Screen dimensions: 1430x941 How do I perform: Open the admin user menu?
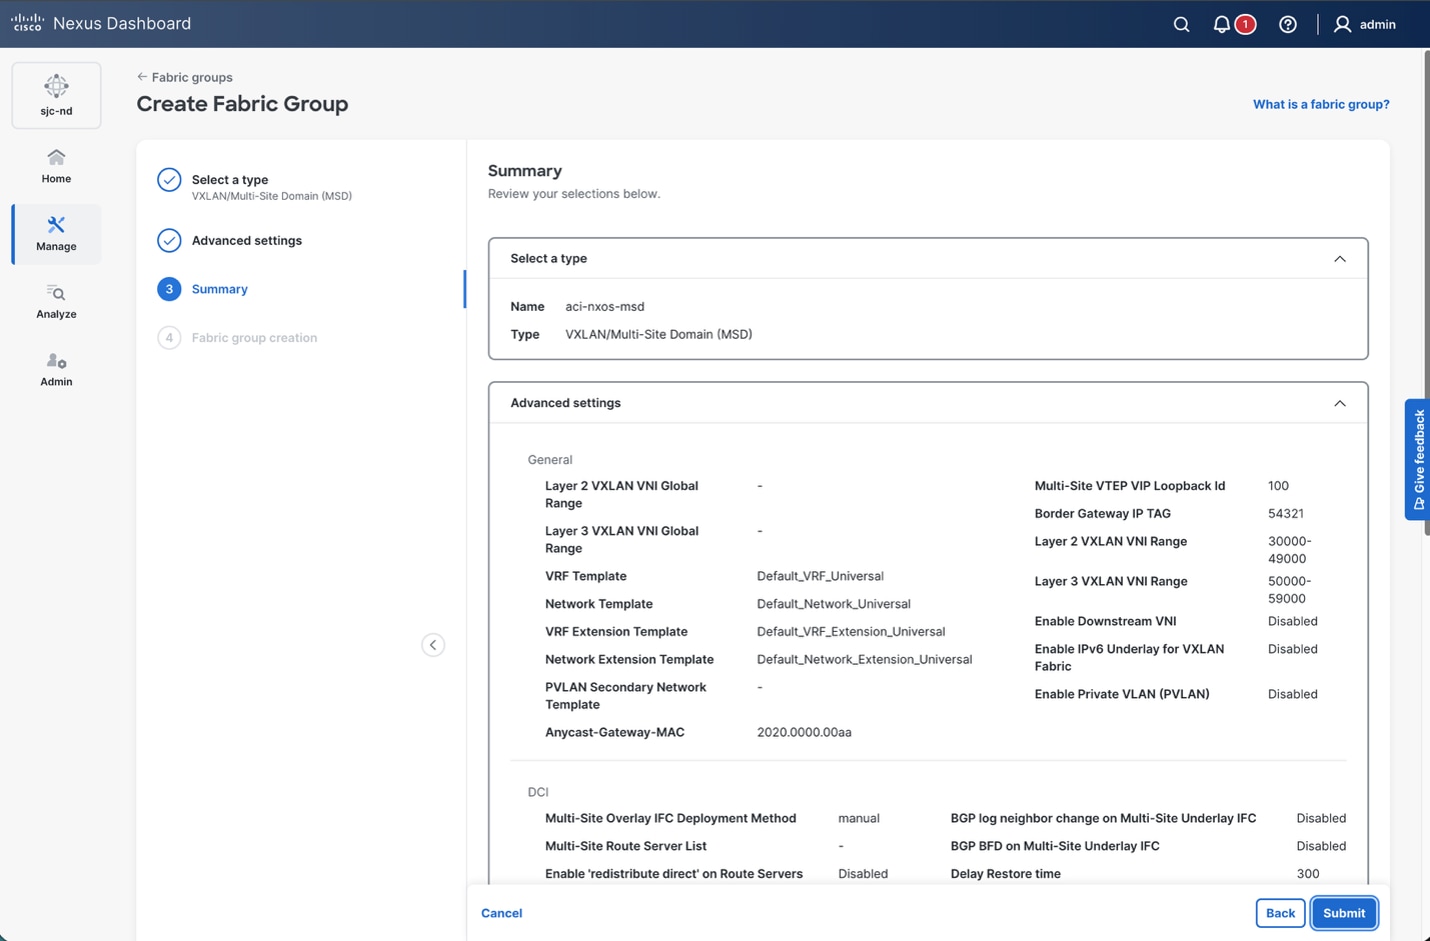click(1365, 24)
